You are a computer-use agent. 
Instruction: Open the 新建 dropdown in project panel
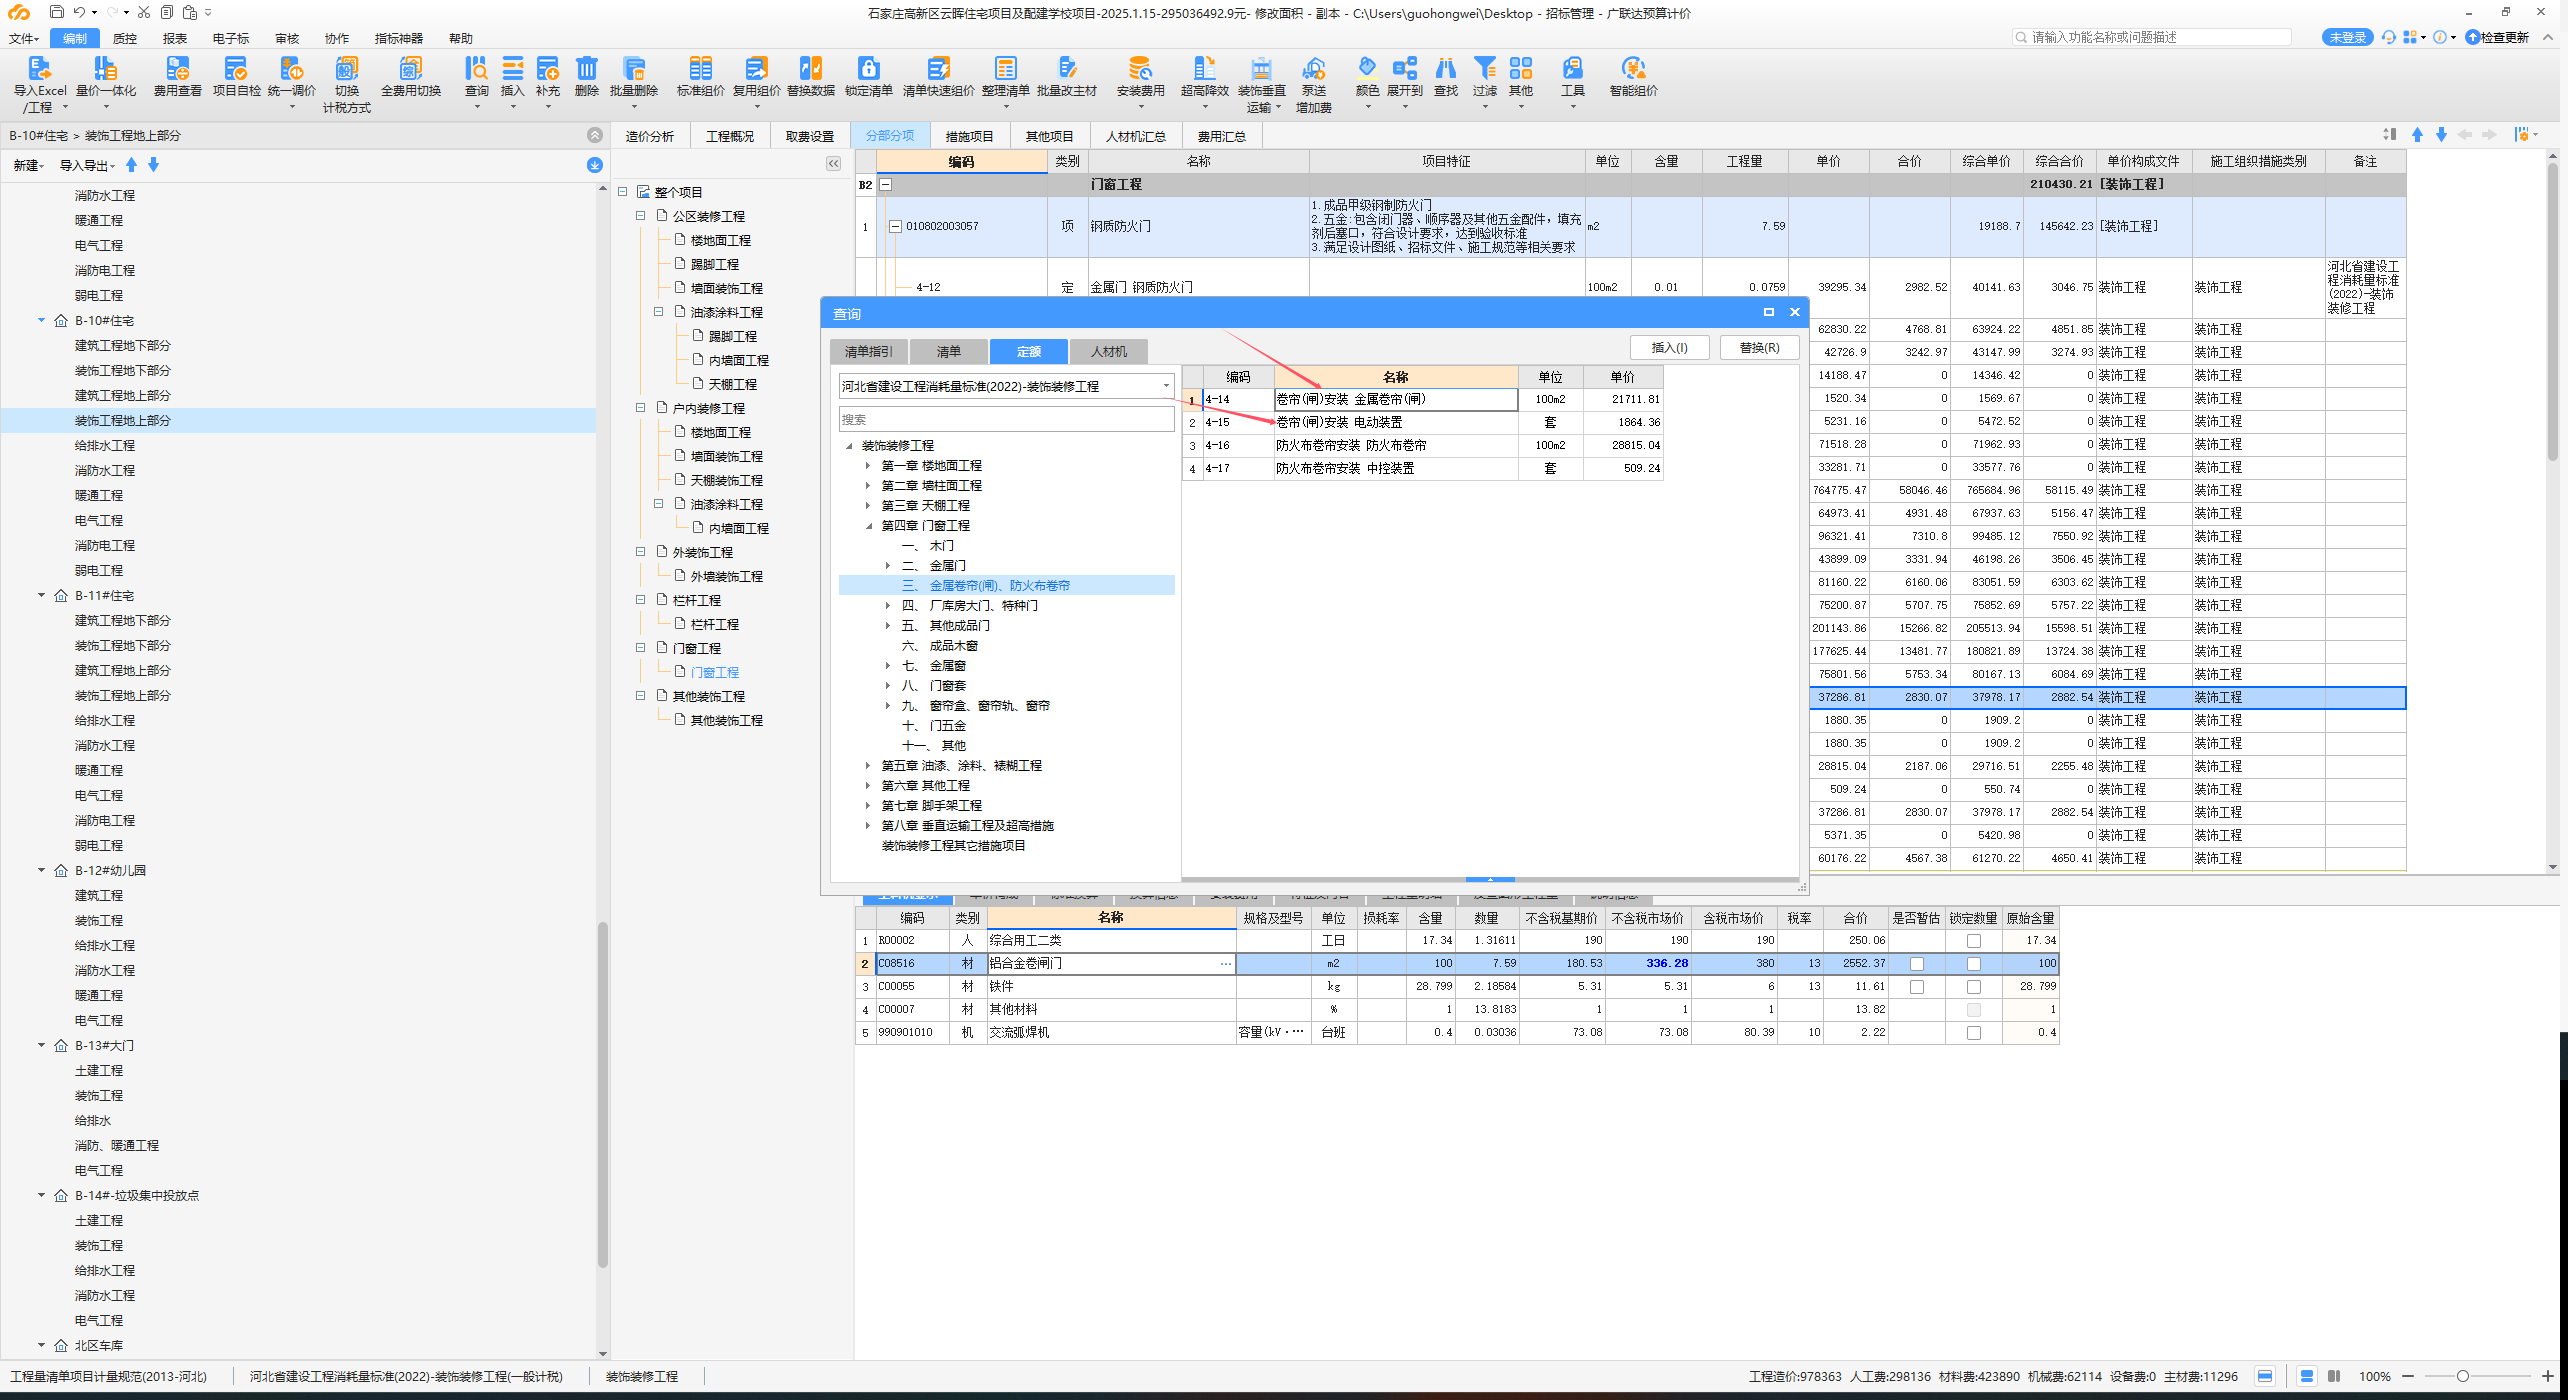[29, 166]
